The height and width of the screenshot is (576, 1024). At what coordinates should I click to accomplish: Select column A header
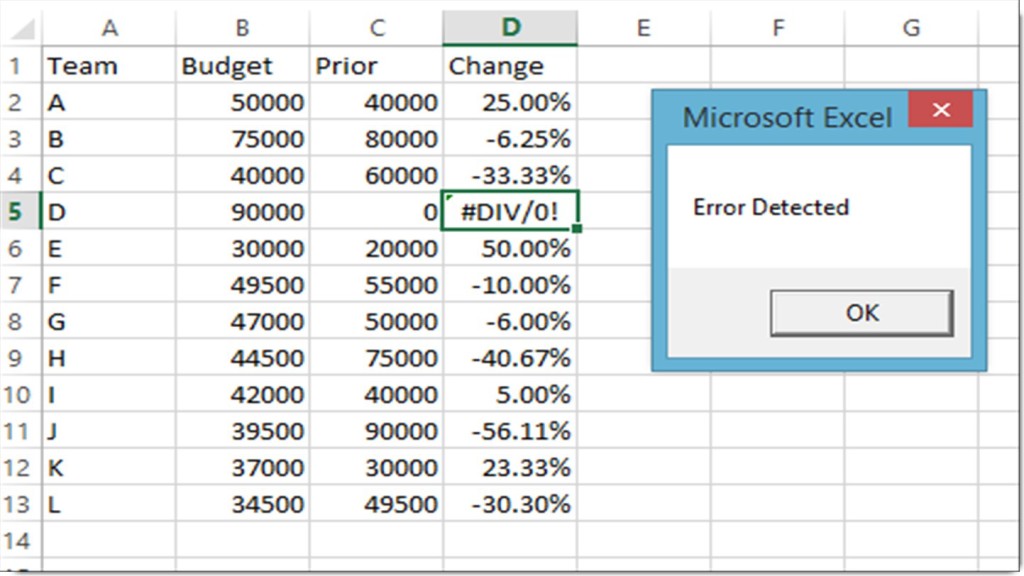pos(110,27)
